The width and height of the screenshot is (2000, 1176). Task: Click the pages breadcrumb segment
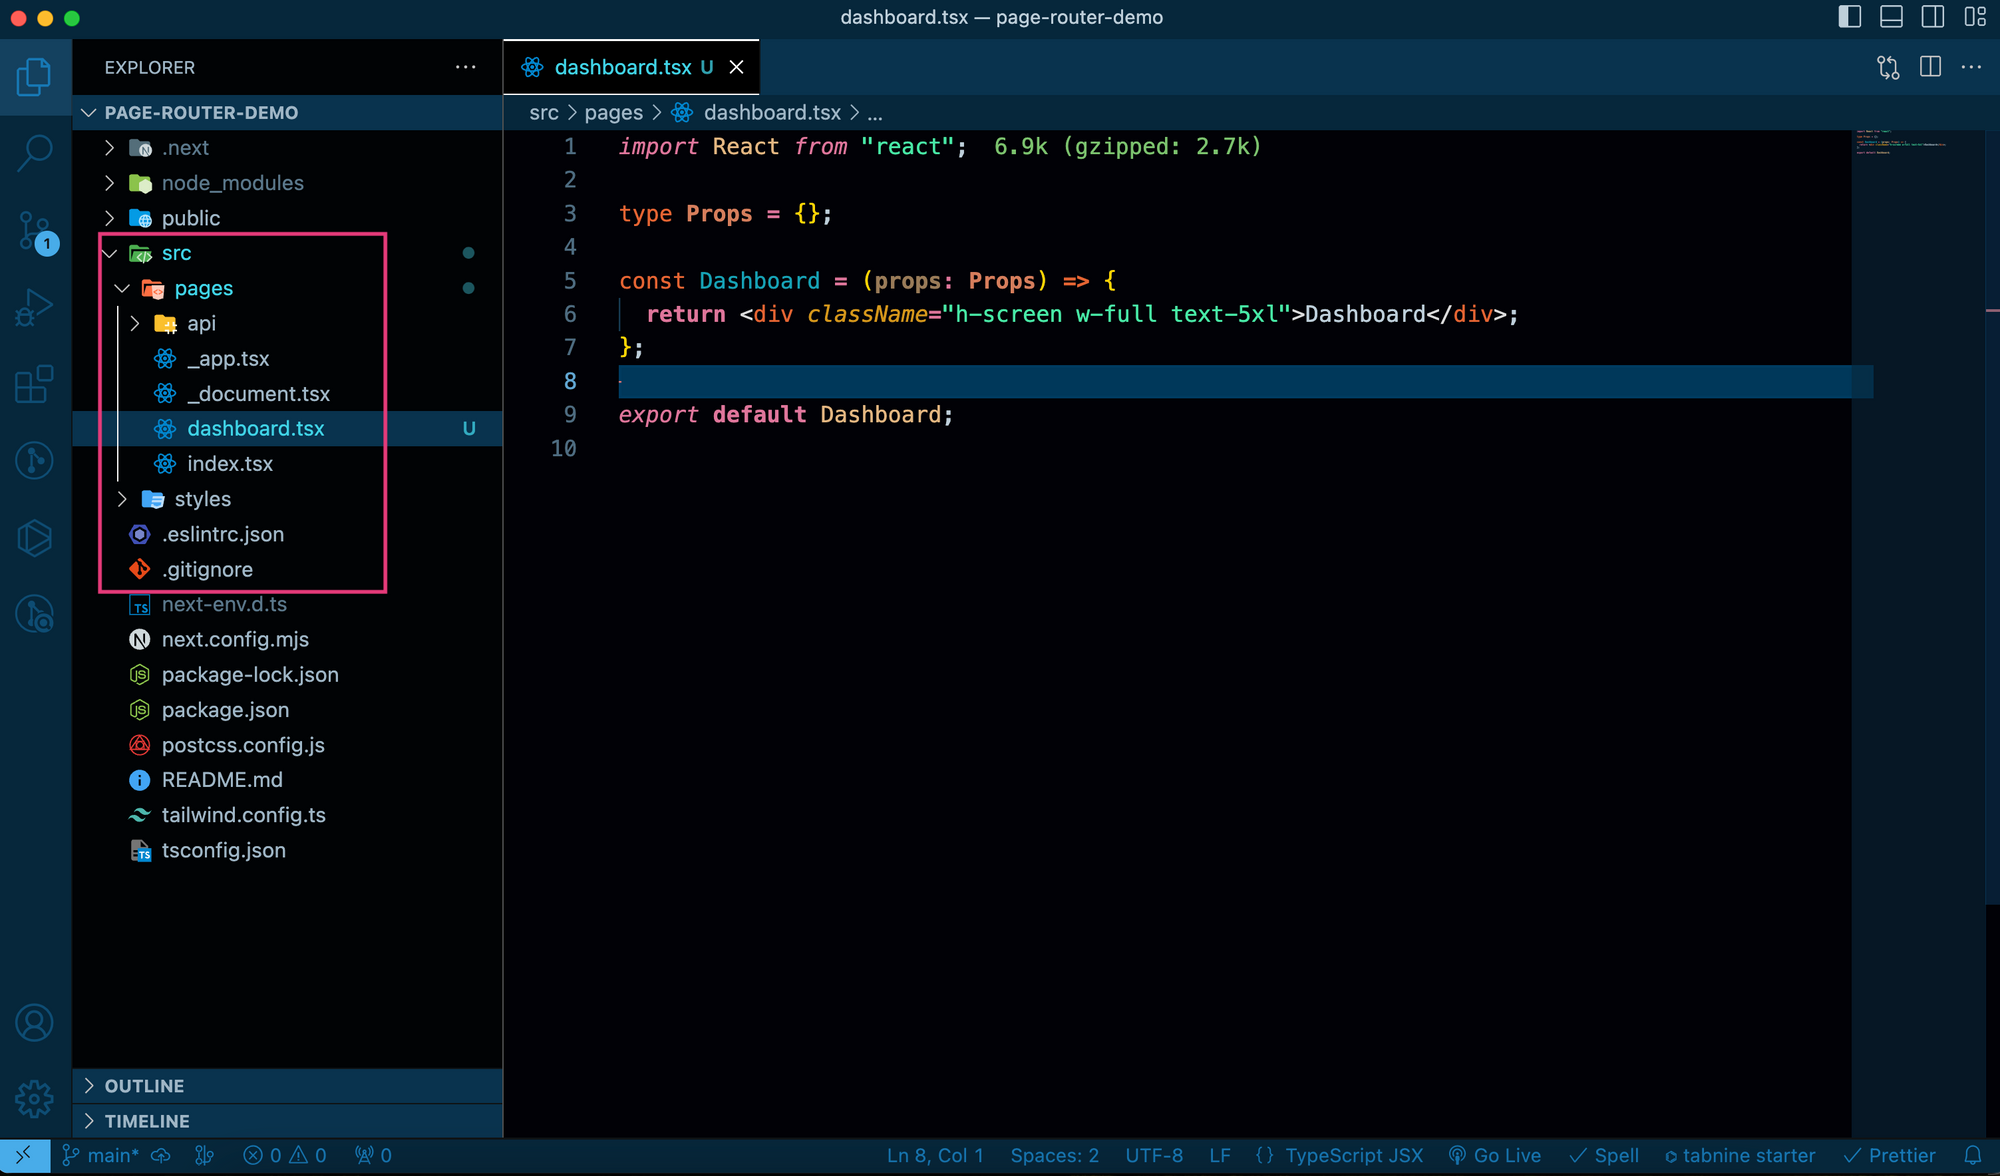[613, 113]
